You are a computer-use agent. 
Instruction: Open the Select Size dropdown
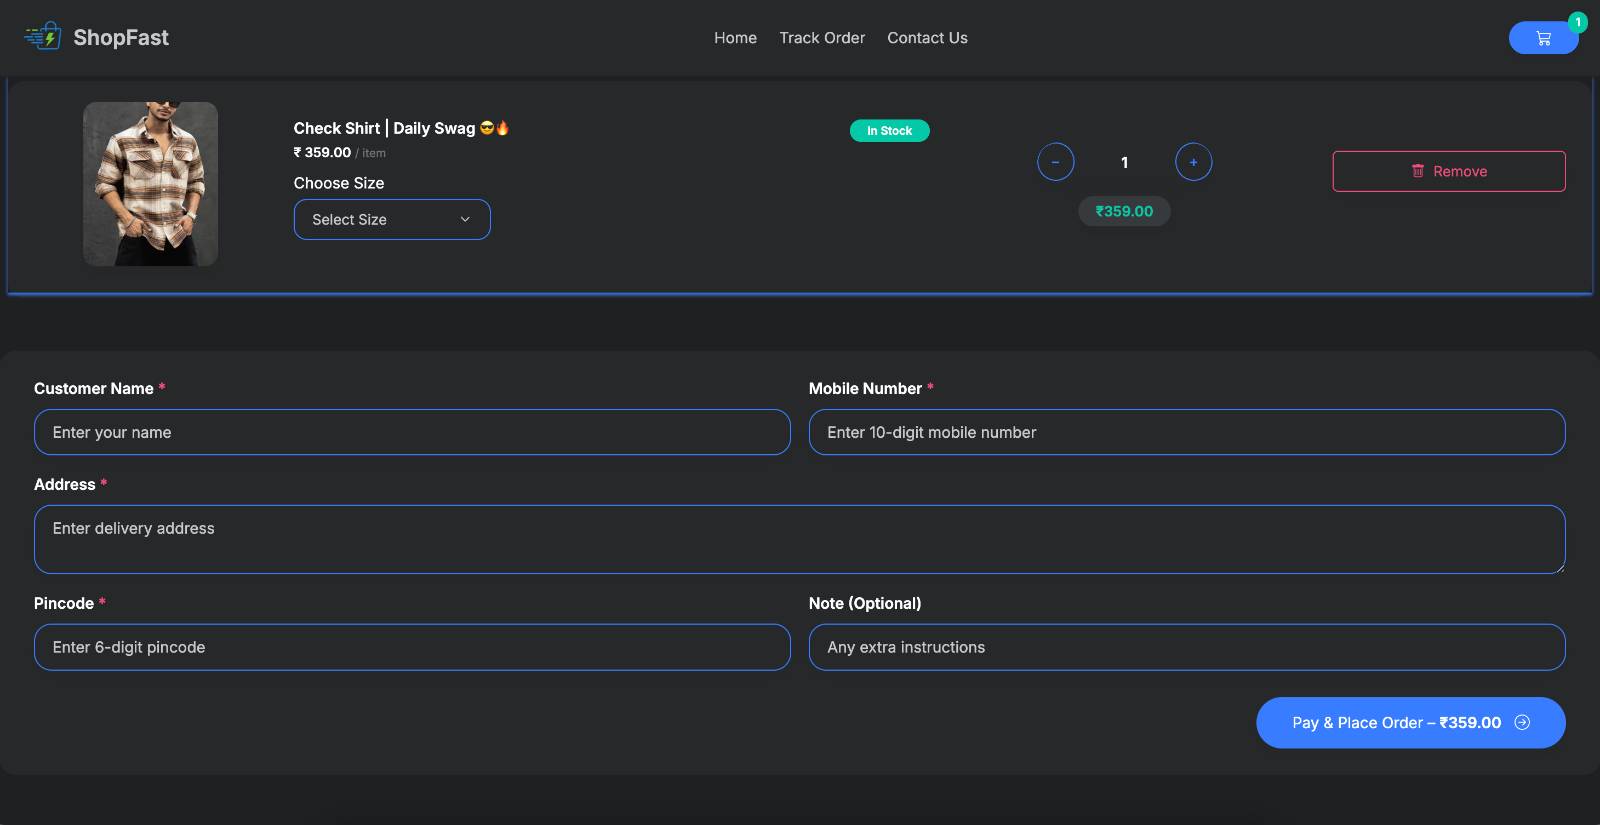(x=391, y=220)
